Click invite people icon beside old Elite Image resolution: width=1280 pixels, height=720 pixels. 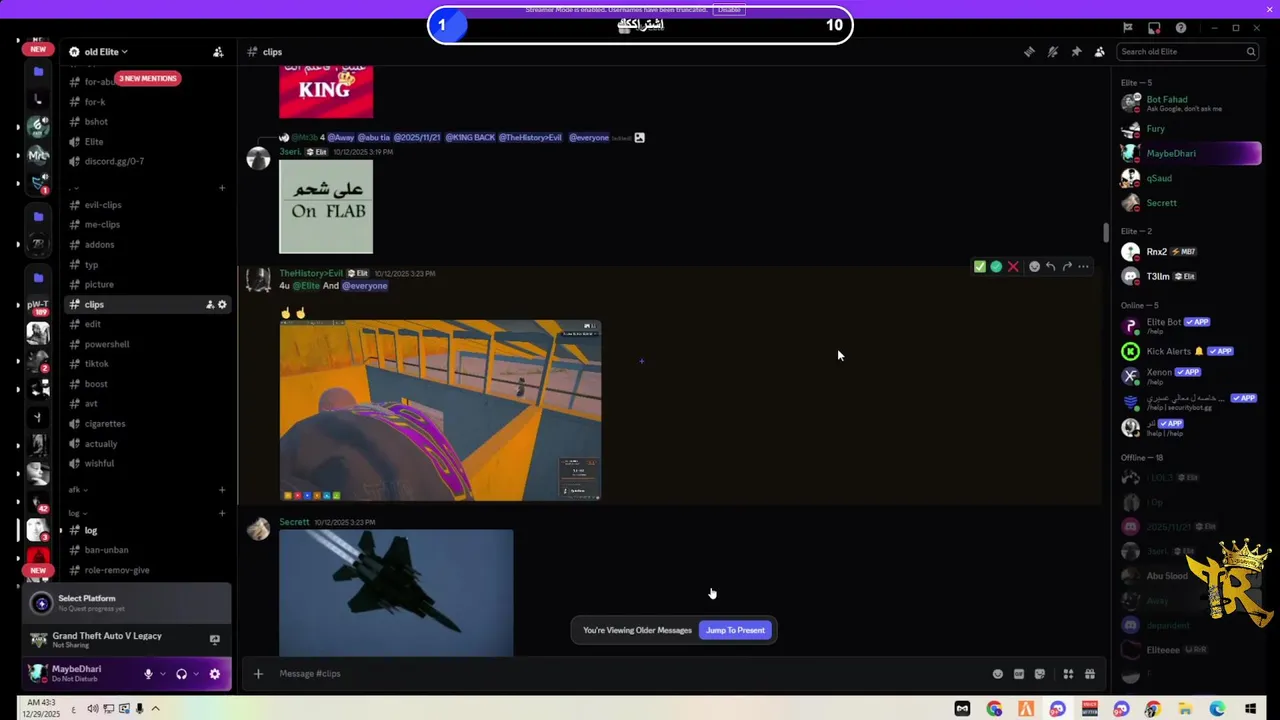click(x=218, y=52)
